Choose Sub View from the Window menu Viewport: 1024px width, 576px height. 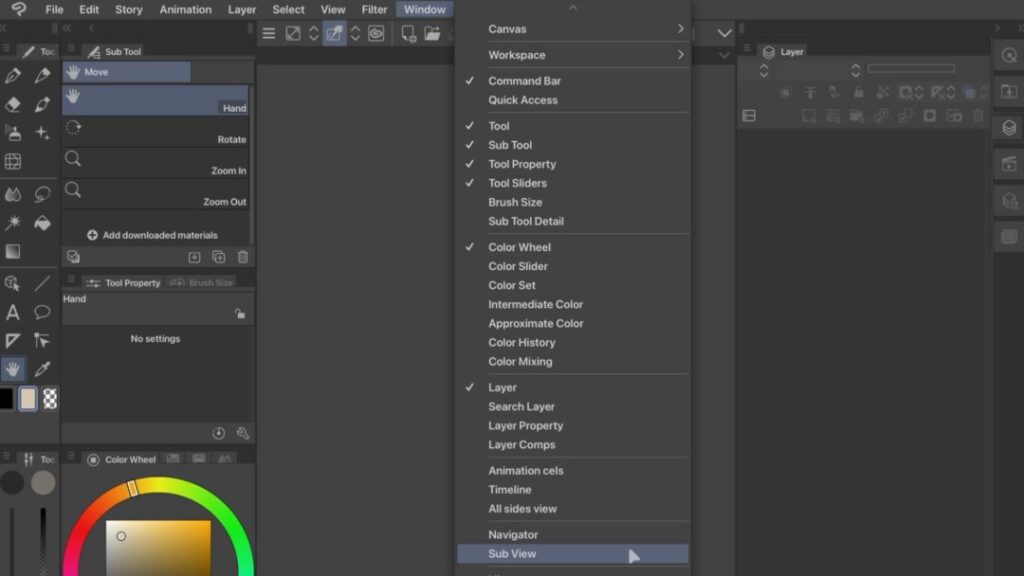pyautogui.click(x=512, y=554)
